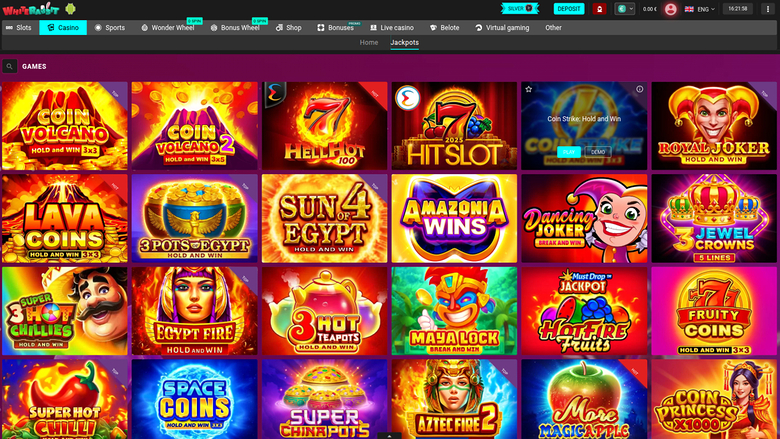Click the games search magnifier icon
The height and width of the screenshot is (439, 780).
tap(10, 67)
